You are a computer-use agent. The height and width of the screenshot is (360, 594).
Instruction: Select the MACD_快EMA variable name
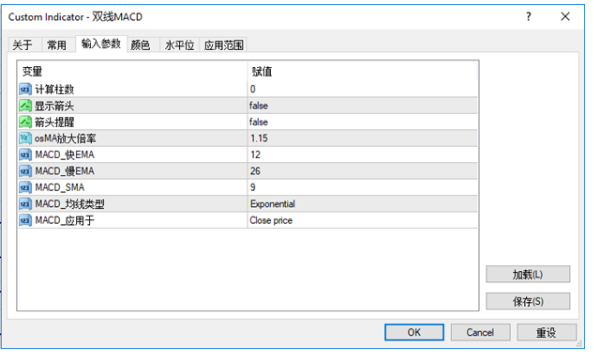(x=64, y=155)
